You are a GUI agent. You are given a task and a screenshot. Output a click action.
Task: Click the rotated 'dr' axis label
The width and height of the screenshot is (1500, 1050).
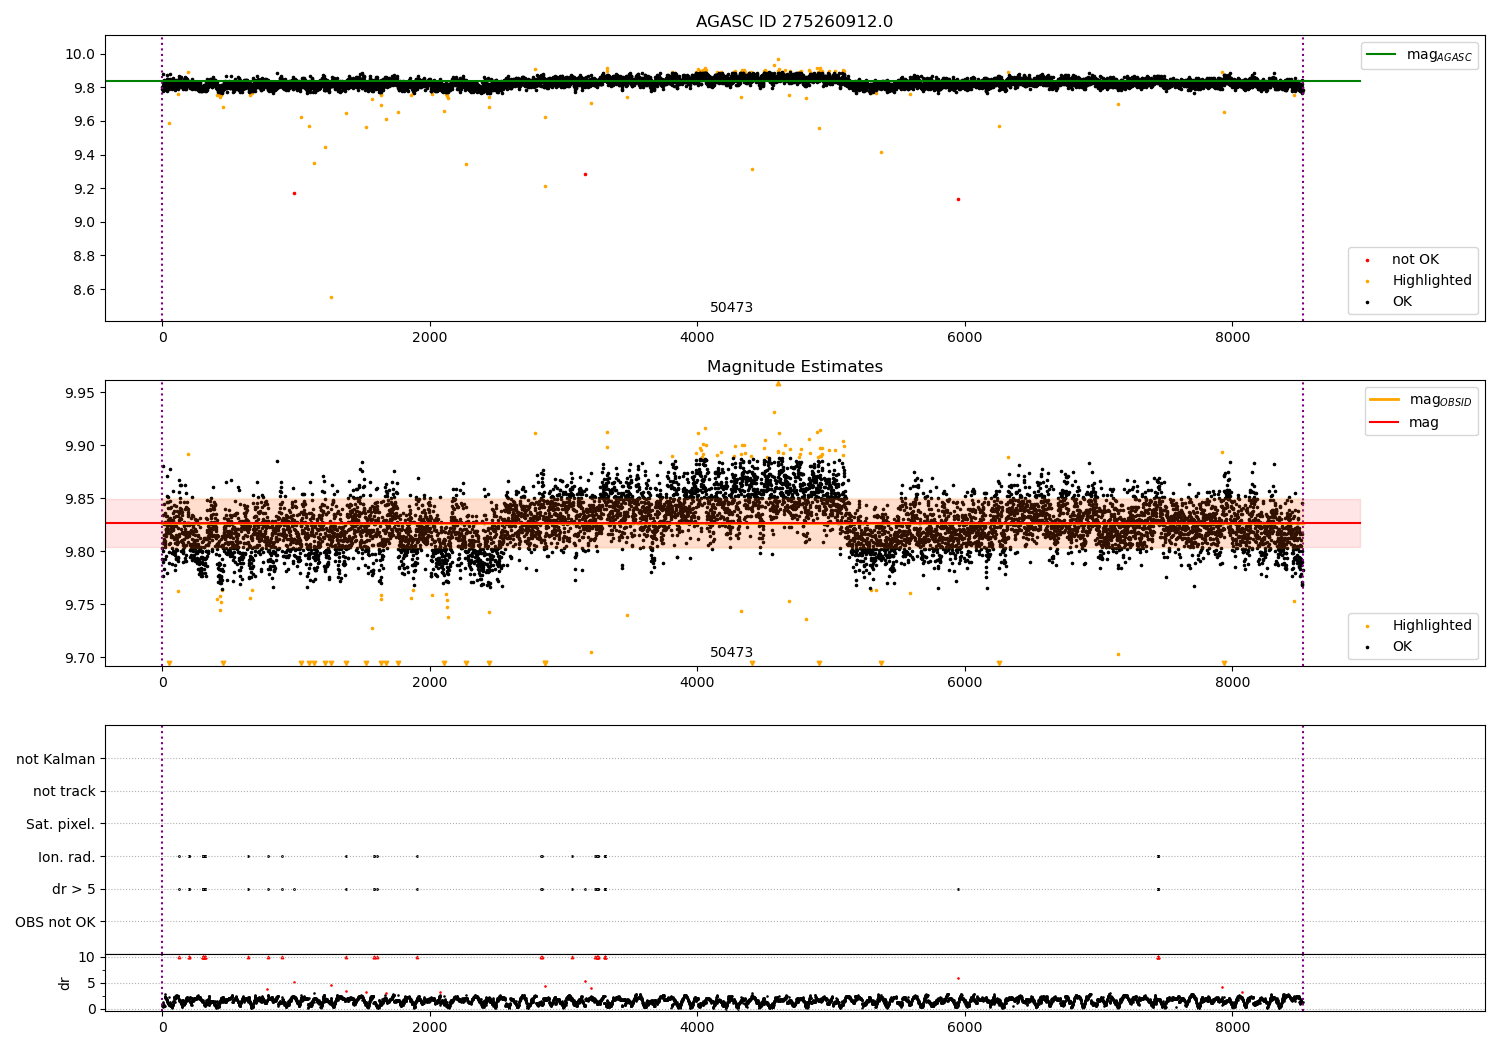point(65,983)
